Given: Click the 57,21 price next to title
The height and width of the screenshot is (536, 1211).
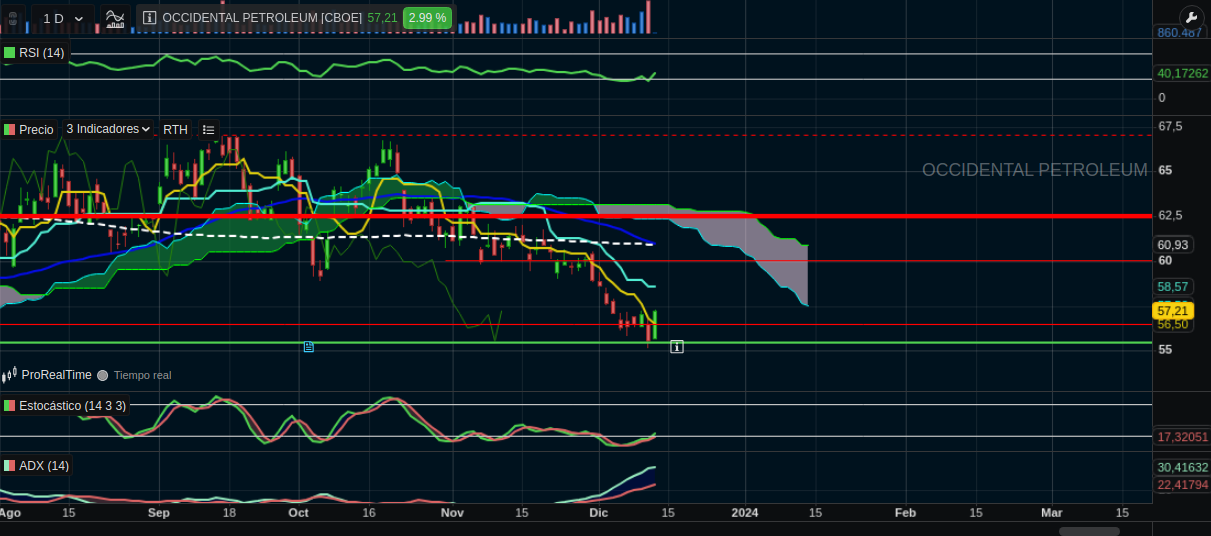Looking at the screenshot, I should coord(381,18).
